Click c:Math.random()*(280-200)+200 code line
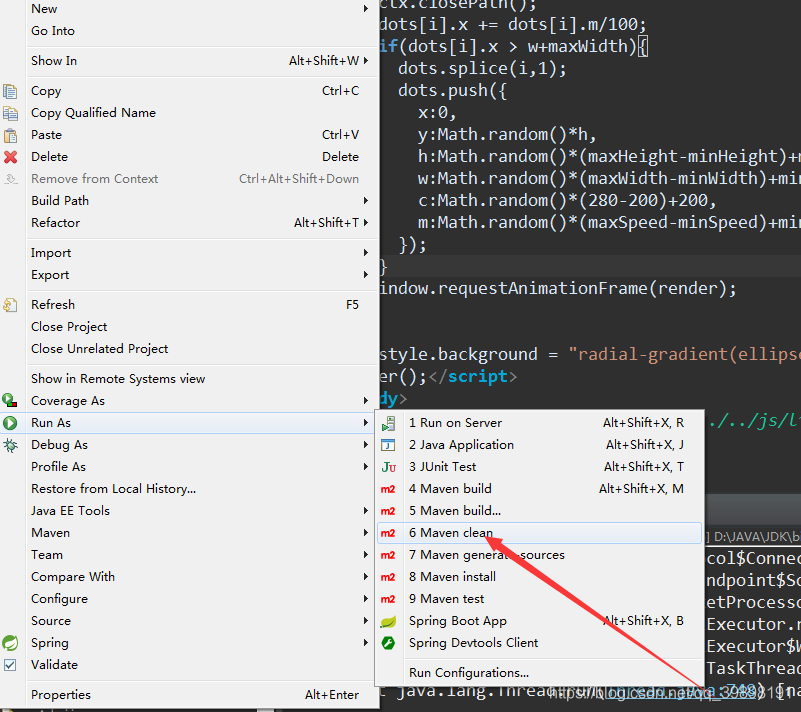 coord(567,200)
